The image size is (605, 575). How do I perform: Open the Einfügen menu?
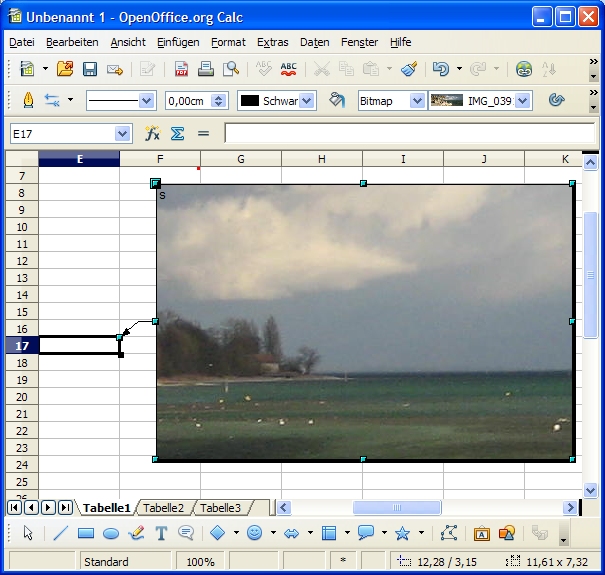point(177,42)
